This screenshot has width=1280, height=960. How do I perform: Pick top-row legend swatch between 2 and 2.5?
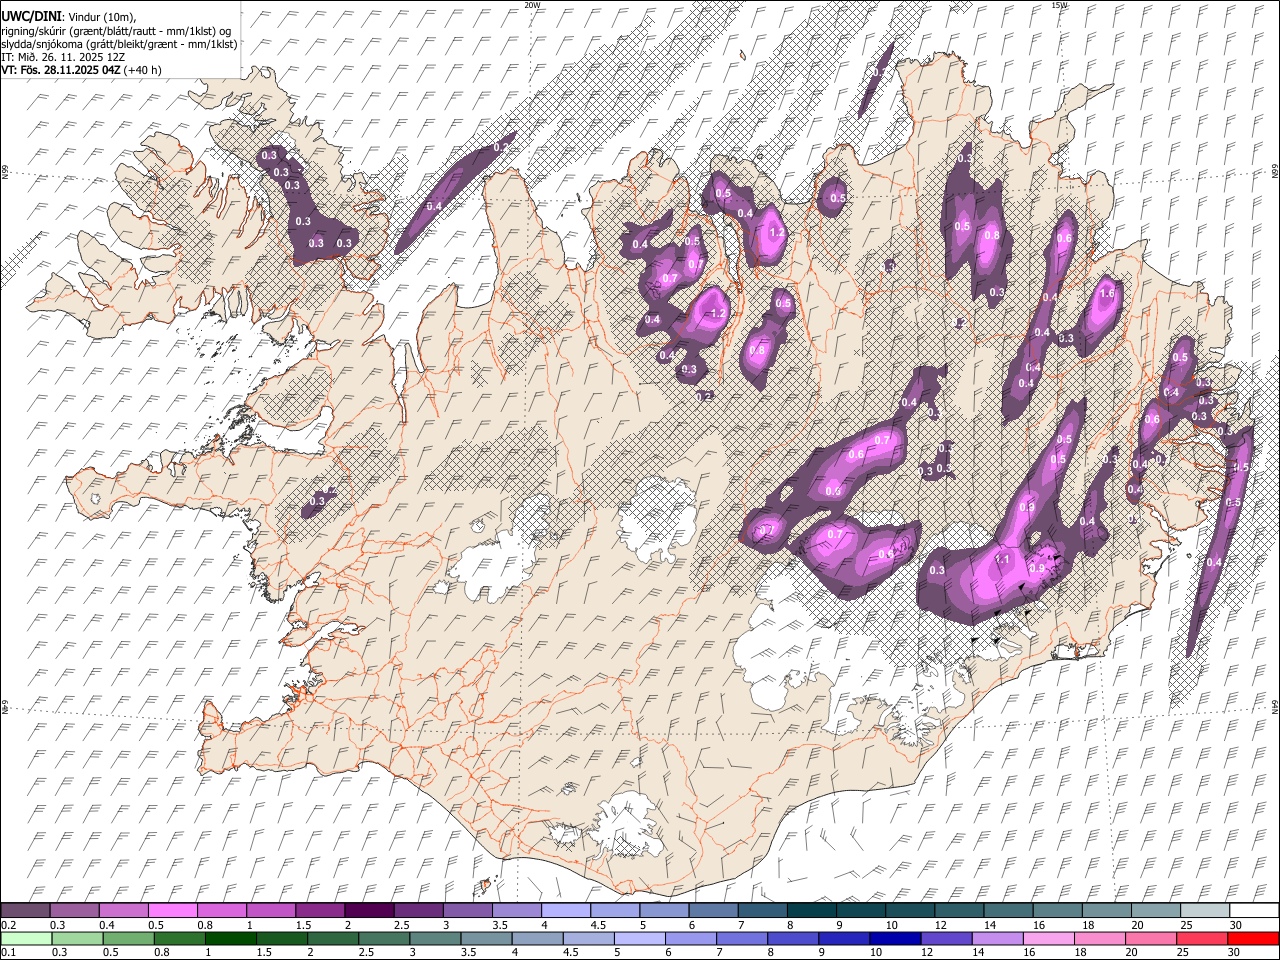pos(369,911)
